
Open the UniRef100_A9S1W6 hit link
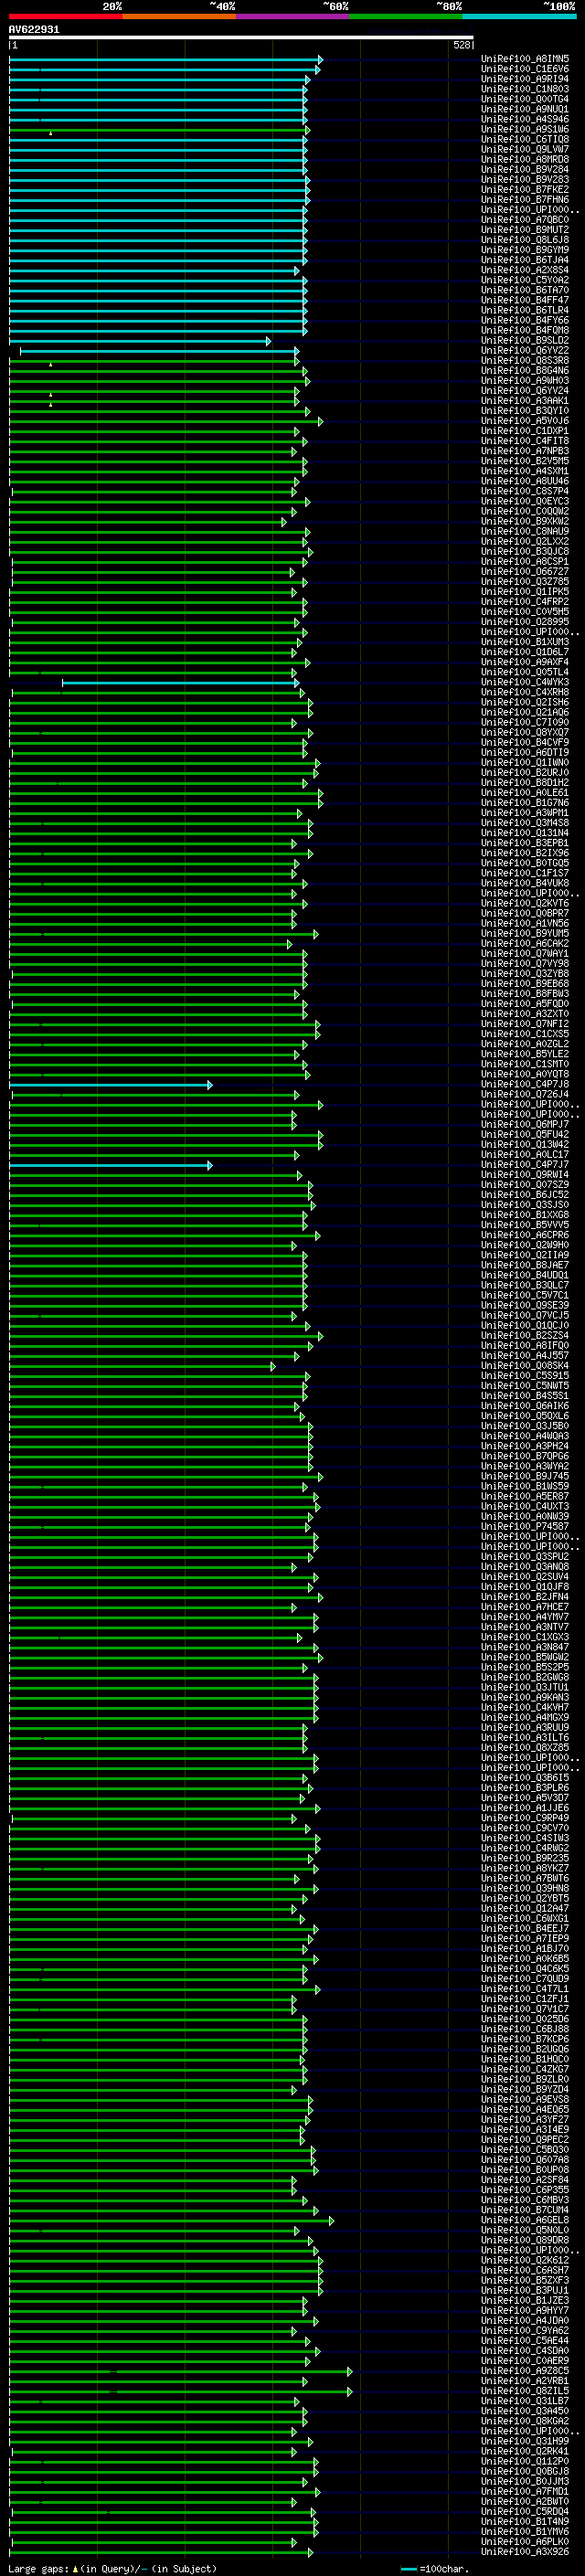525,129
